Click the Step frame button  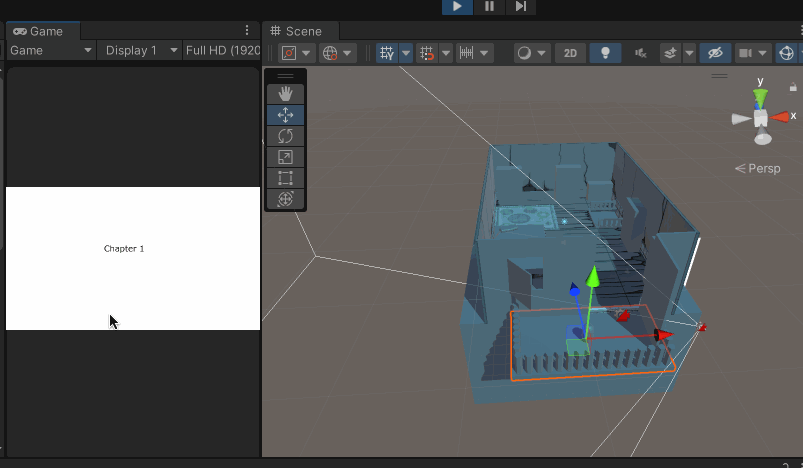[x=520, y=6]
